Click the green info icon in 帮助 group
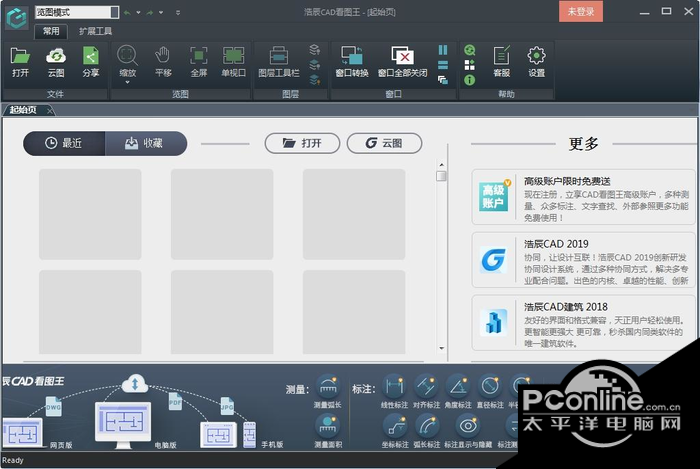Screen dimensions: 700x469 tap(470, 80)
